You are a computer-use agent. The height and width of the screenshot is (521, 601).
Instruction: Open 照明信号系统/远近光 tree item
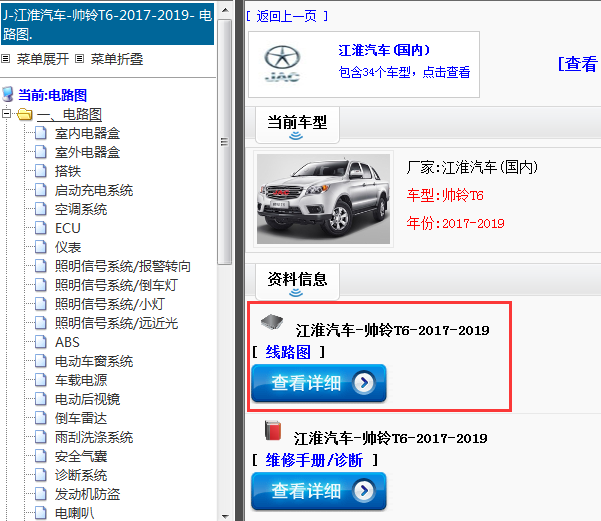pos(116,323)
